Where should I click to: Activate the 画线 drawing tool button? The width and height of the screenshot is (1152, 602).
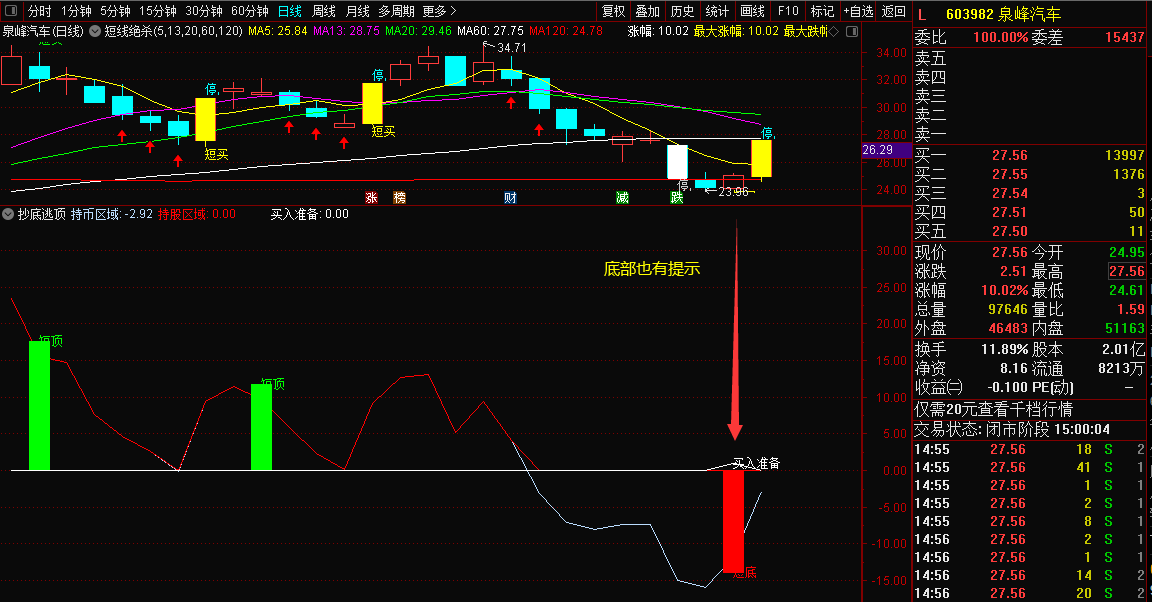(x=752, y=11)
